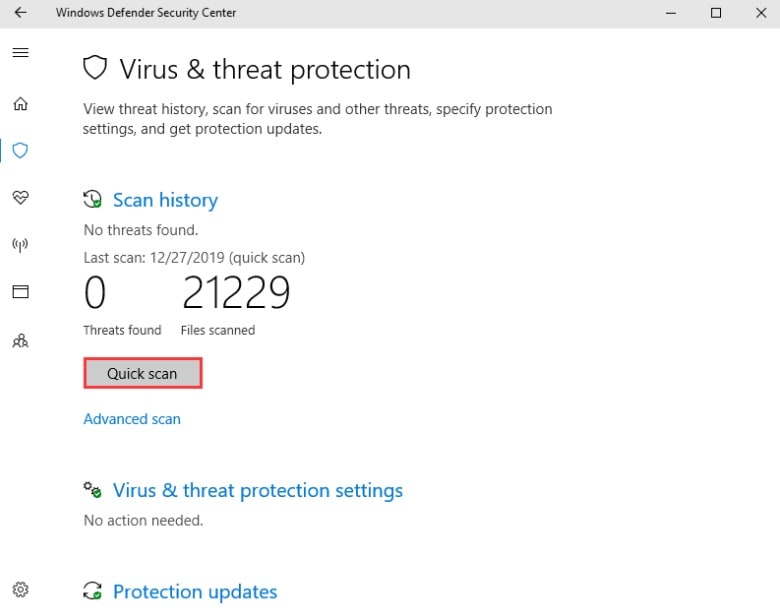Select the Virus & threat protection shield icon
The image size is (780, 612).
tap(20, 151)
